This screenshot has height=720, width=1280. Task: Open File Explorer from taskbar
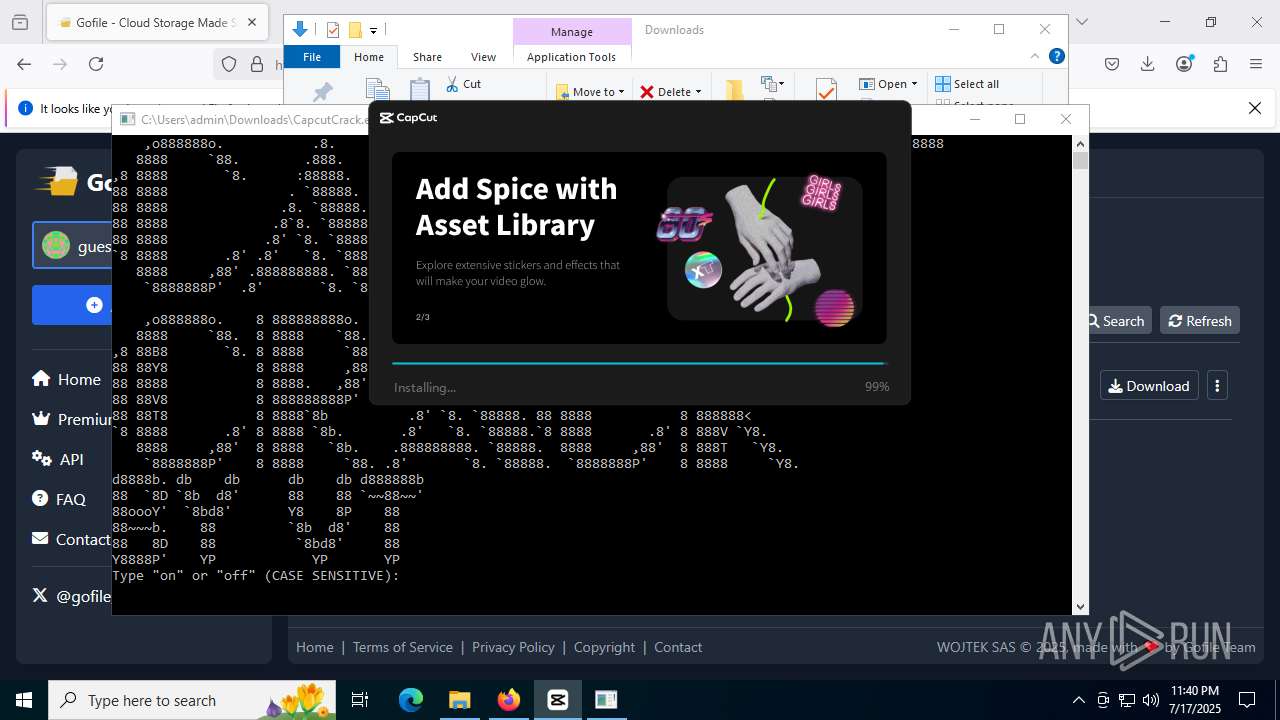coord(459,700)
